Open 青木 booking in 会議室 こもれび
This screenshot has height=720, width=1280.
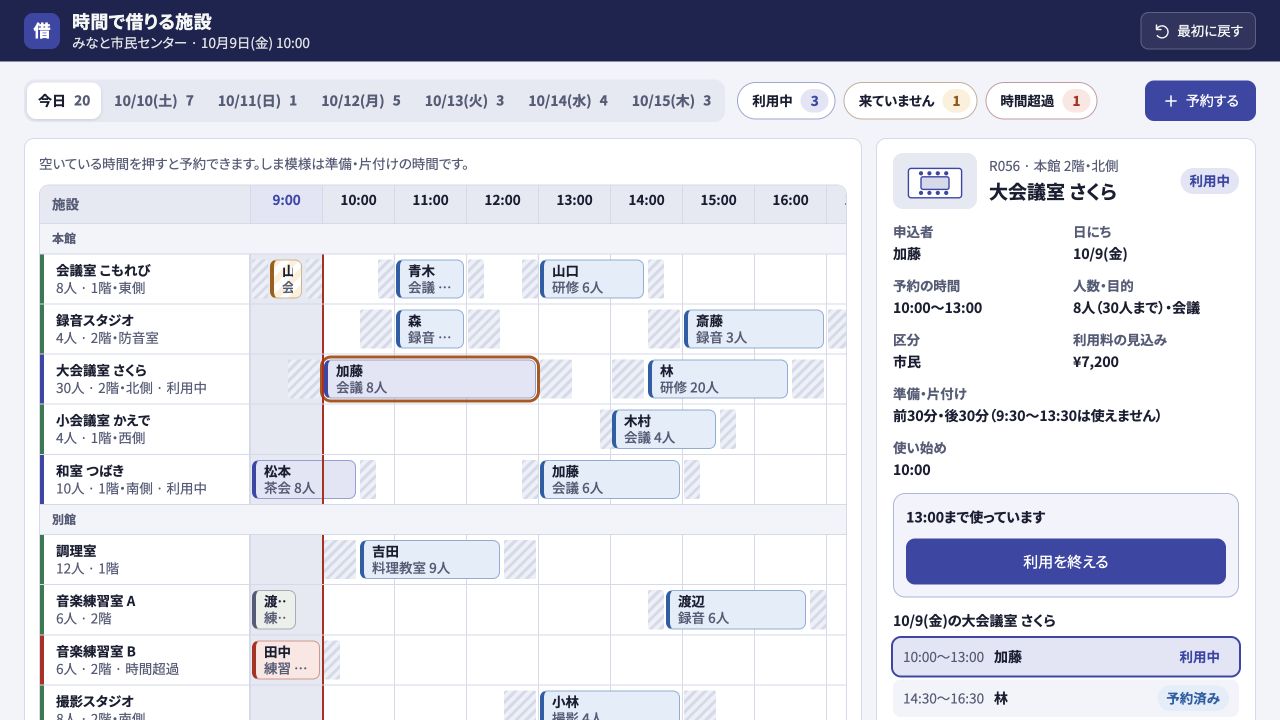430,279
